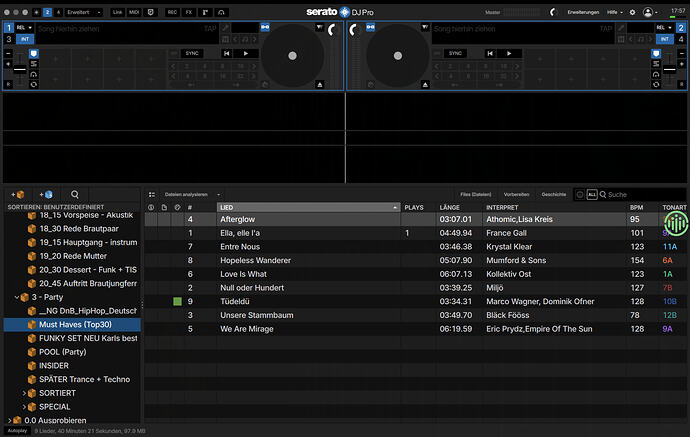Viewport: 690px width, 437px height.
Task: Open the Serato settings gear
Action: (632, 12)
